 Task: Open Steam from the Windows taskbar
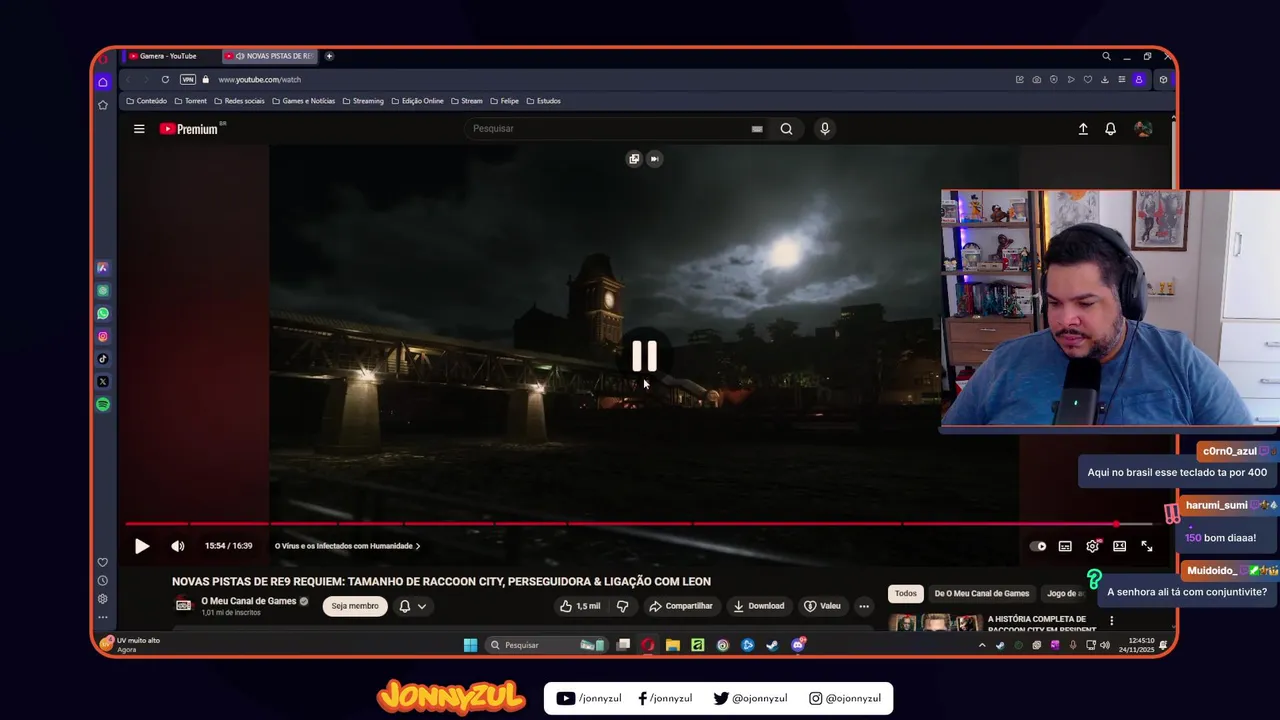[772, 645]
